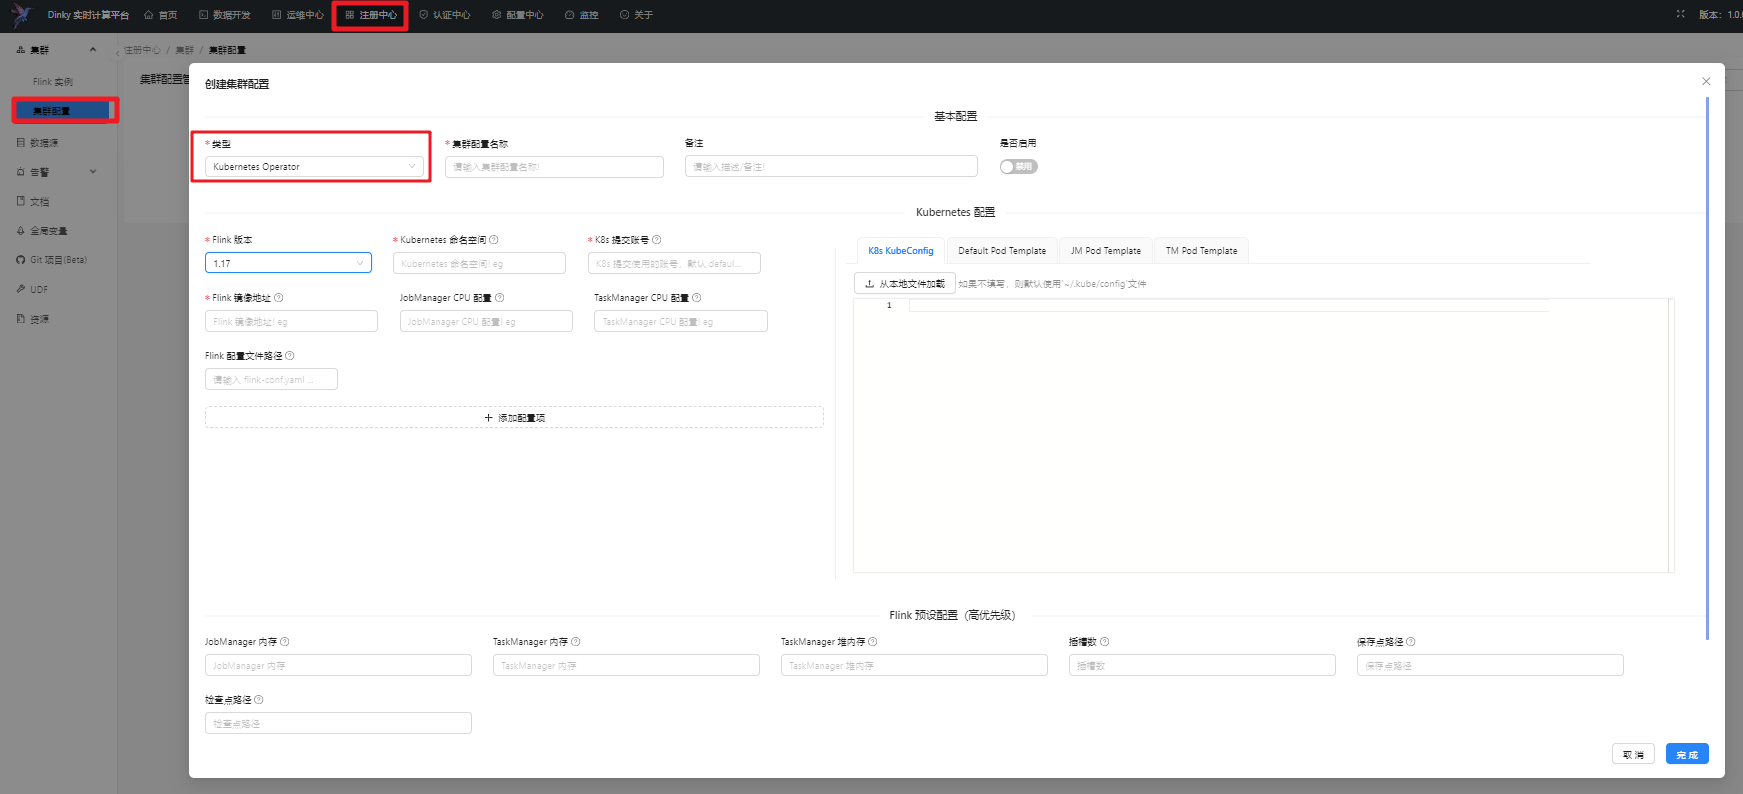The height and width of the screenshot is (794, 1743).
Task: Focus the JobManager CPU 配置 input
Action: (486, 321)
